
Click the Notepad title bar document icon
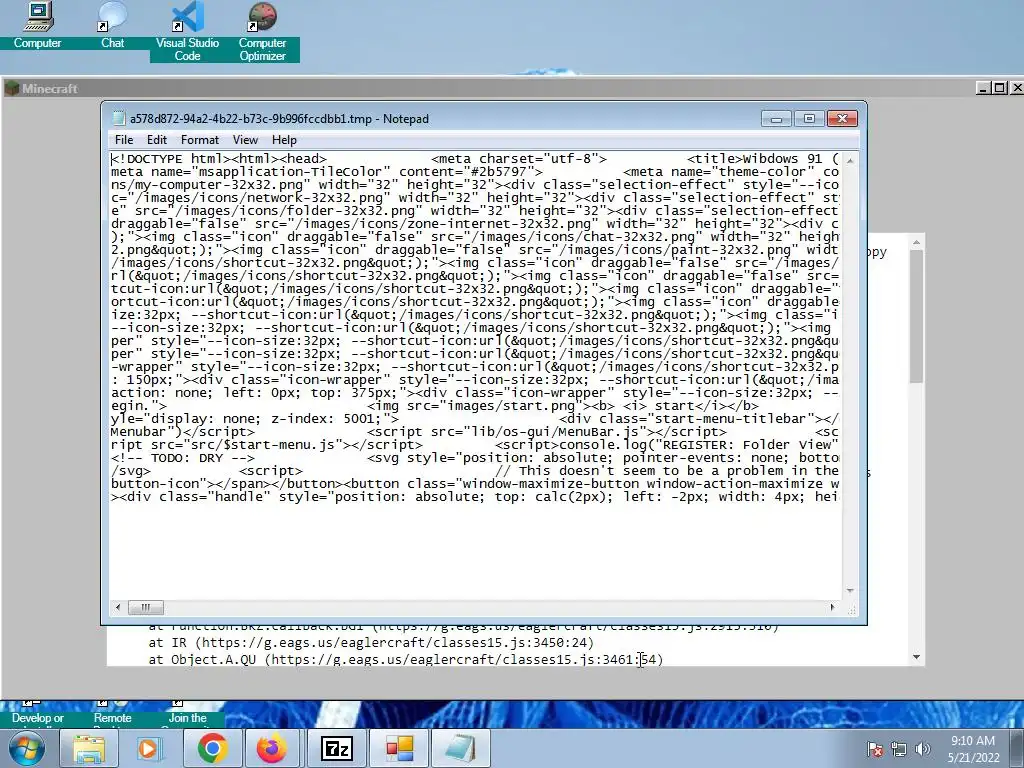tap(118, 118)
